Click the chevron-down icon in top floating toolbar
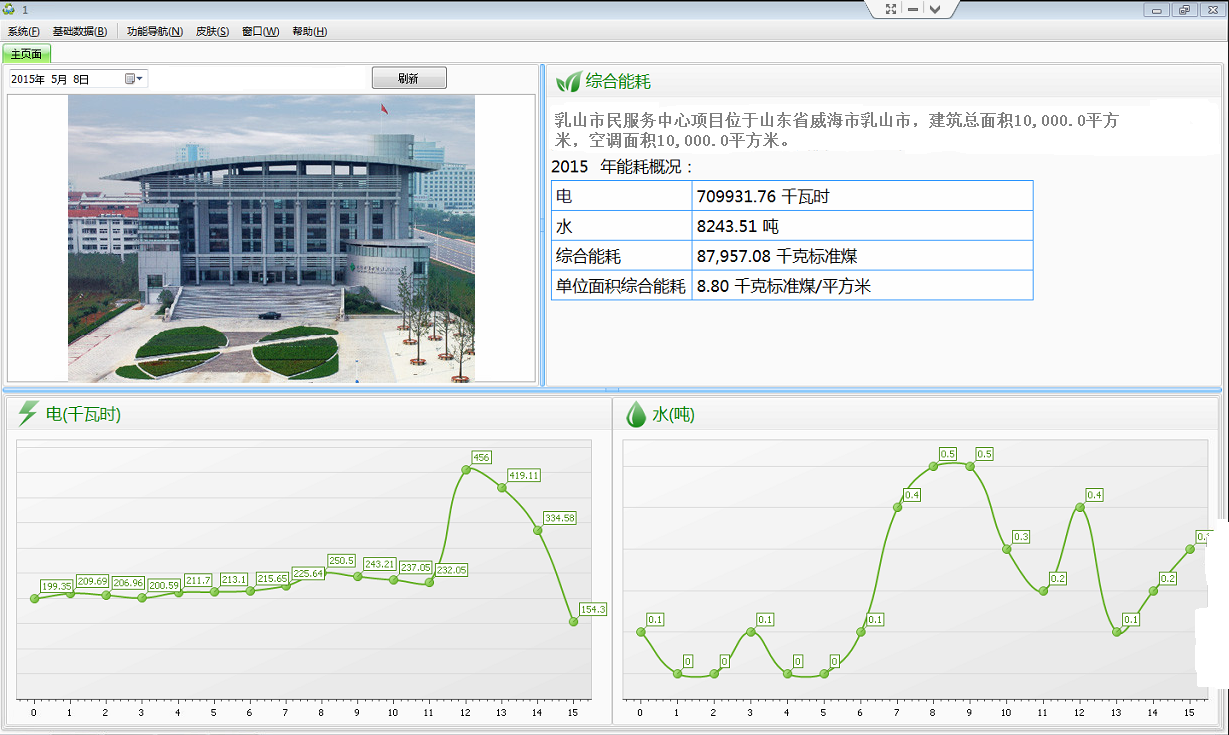The height and width of the screenshot is (735, 1229). tap(935, 9)
